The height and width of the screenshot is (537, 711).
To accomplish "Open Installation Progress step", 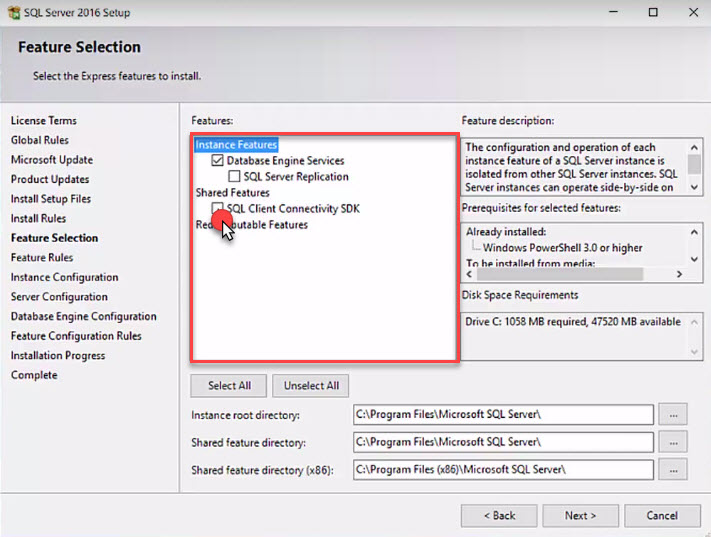I will pyautogui.click(x=58, y=355).
